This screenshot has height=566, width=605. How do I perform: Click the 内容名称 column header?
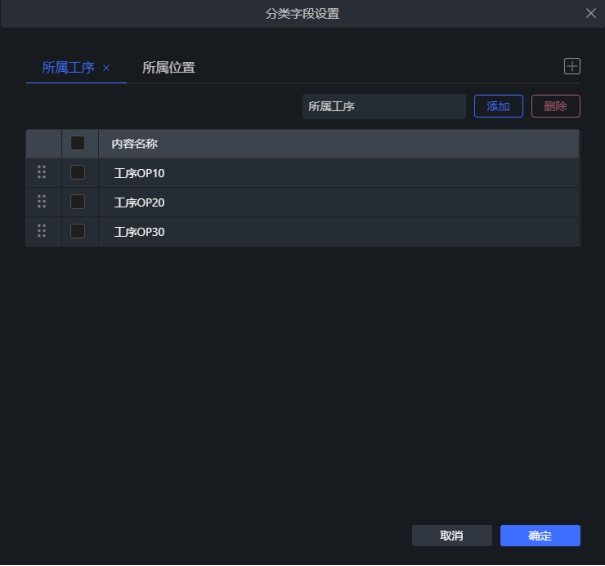click(x=134, y=144)
